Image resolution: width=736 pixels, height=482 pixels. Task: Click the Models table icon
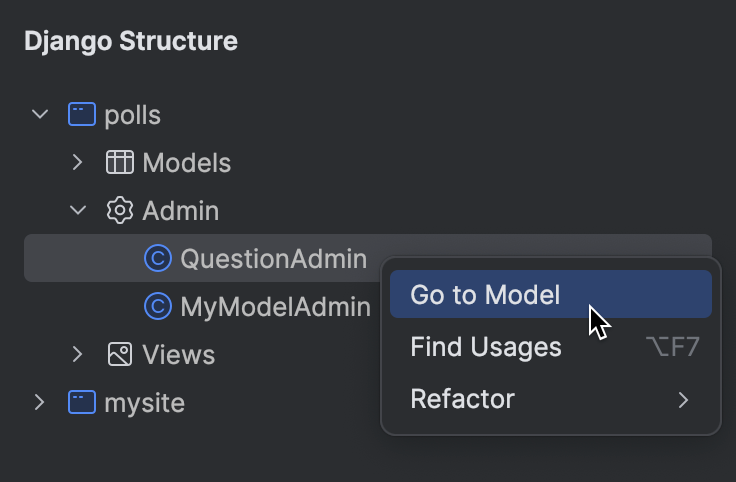pos(120,162)
